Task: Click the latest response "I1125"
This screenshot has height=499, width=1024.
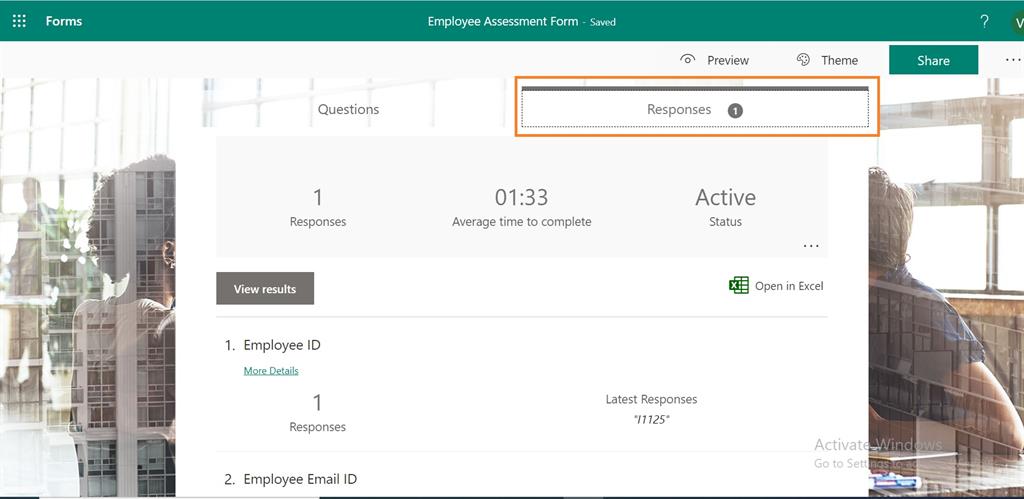Action: point(651,419)
